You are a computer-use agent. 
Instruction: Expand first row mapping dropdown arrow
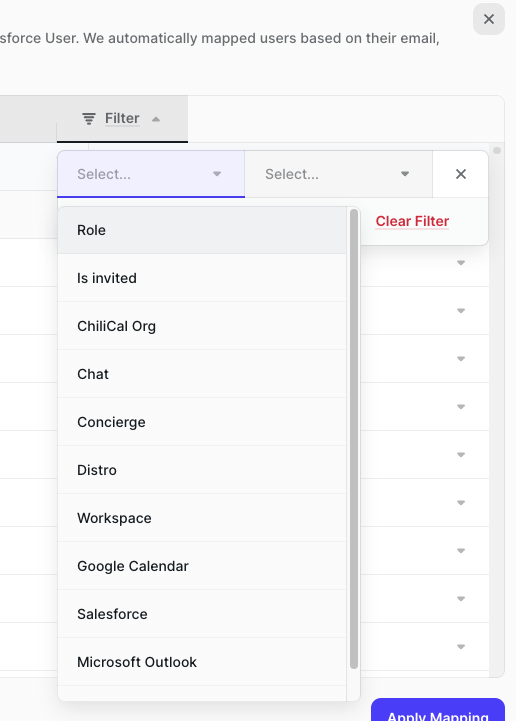pos(461,263)
